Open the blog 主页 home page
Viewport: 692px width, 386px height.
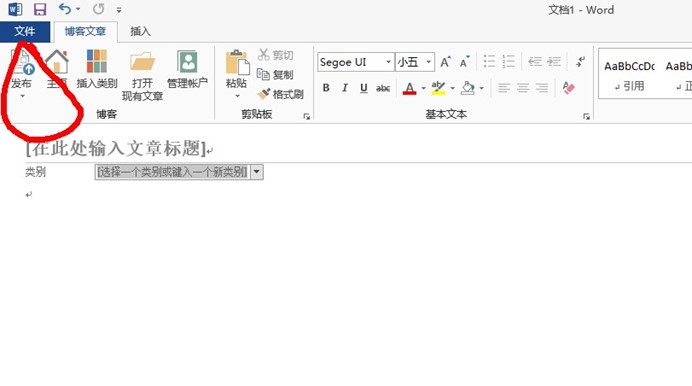[x=57, y=68]
